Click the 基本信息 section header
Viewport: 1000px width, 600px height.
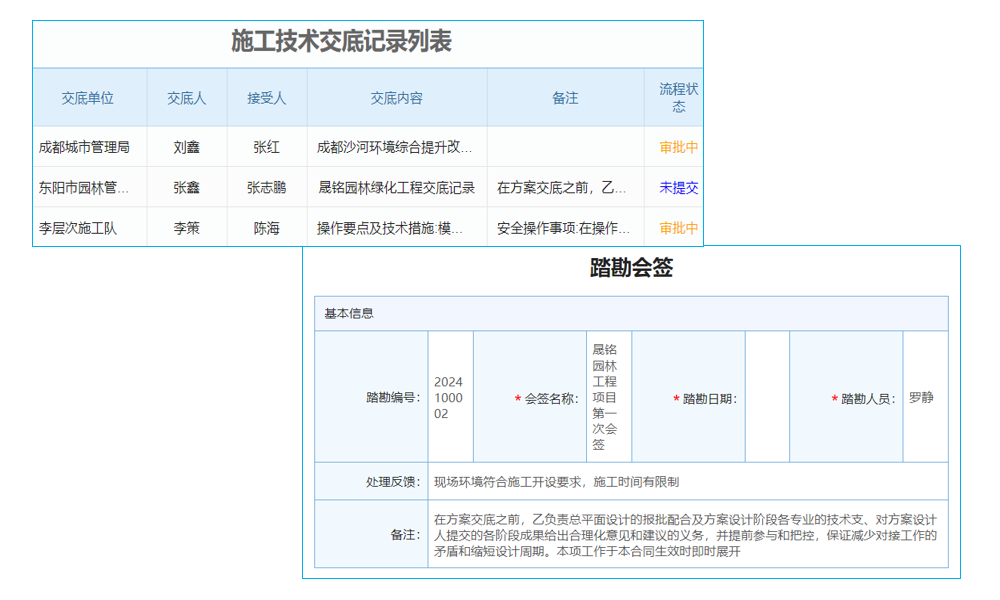coord(344,314)
